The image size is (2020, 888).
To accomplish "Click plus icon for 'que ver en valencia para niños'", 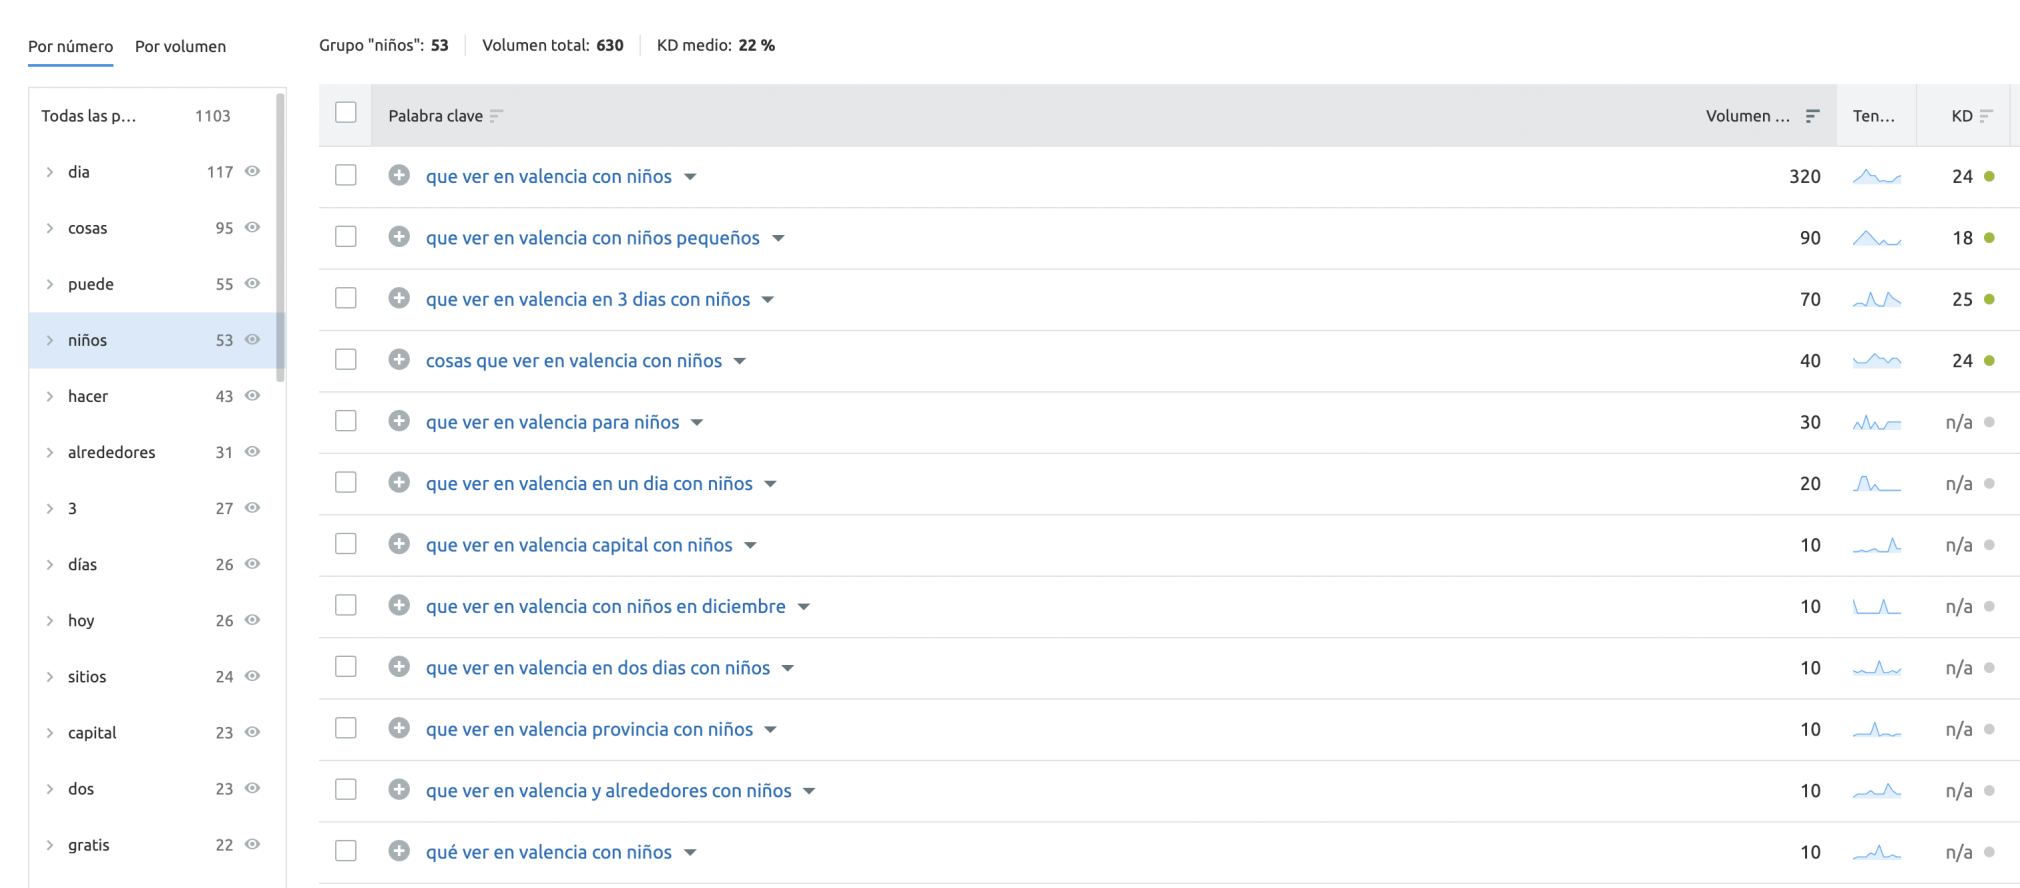I will tap(399, 422).
